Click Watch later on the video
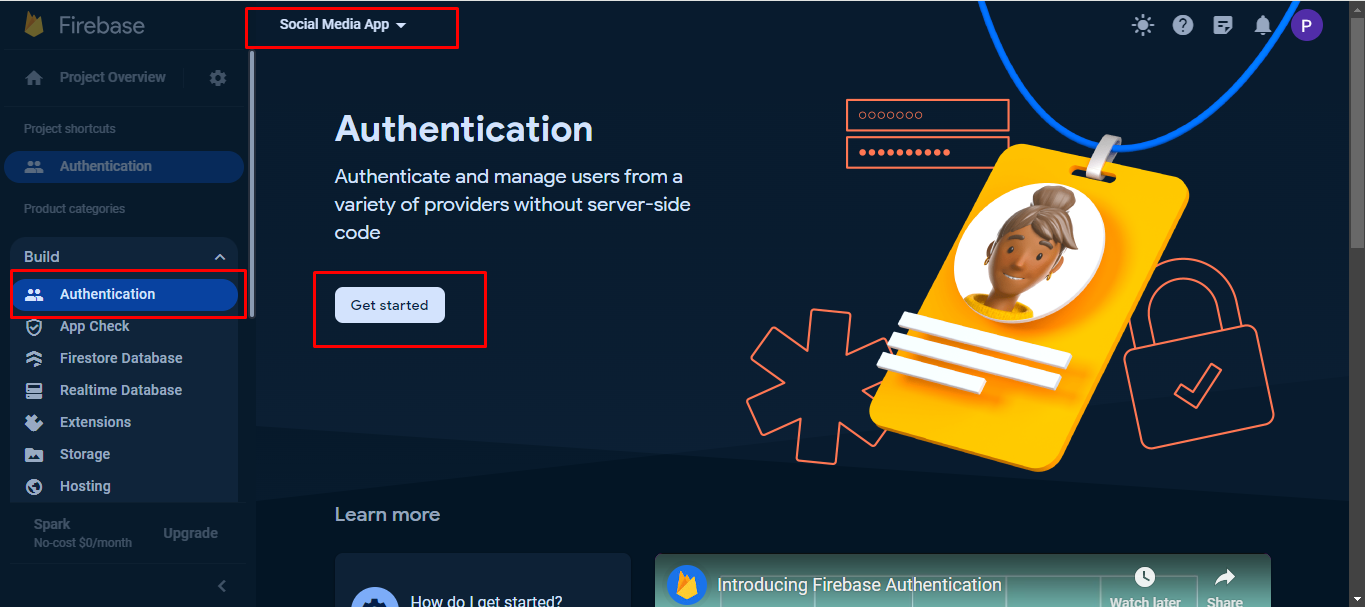Image resolution: width=1365 pixels, height=607 pixels. pyautogui.click(x=1145, y=585)
